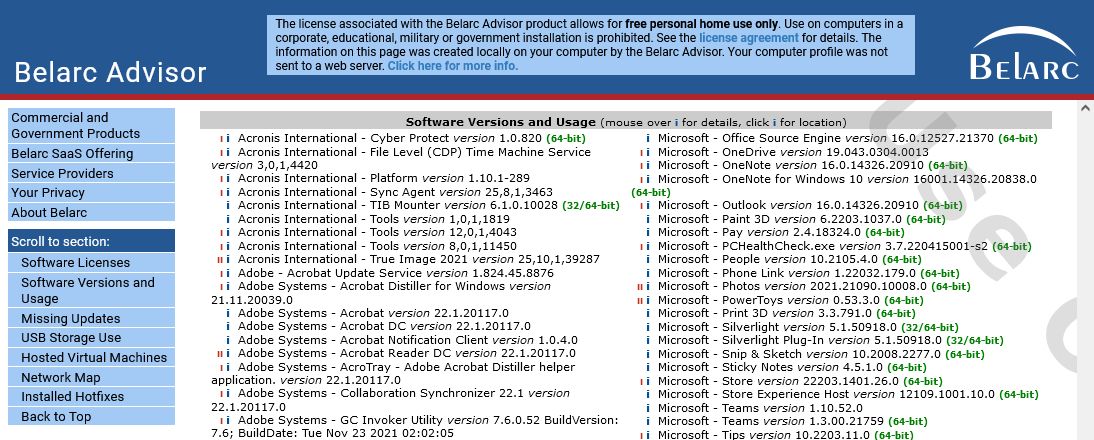Open Commercial and Government Products page
Screen dimensions: 1094x440
[91, 126]
